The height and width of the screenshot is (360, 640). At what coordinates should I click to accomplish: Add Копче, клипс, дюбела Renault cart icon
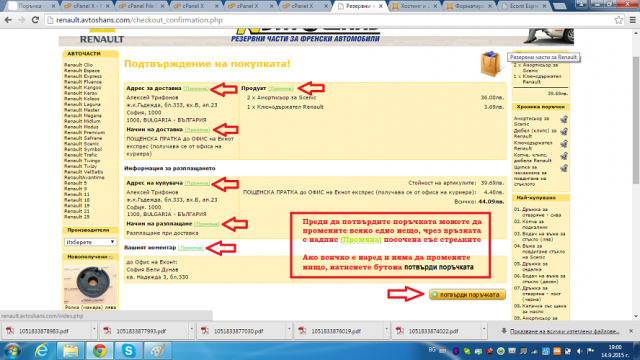click(564, 156)
